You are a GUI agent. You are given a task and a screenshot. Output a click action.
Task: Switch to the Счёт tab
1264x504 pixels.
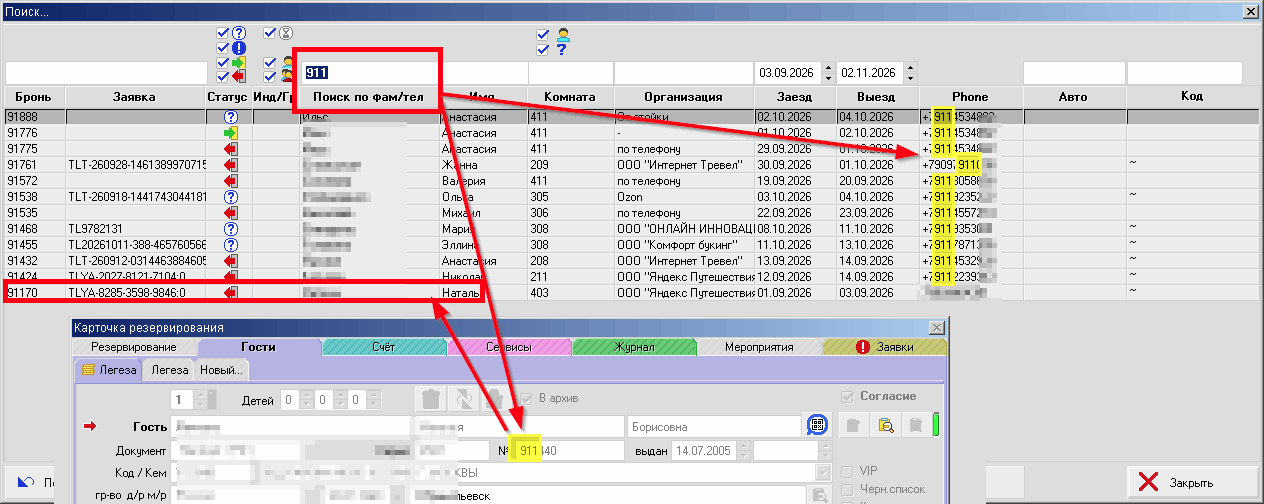coord(384,347)
